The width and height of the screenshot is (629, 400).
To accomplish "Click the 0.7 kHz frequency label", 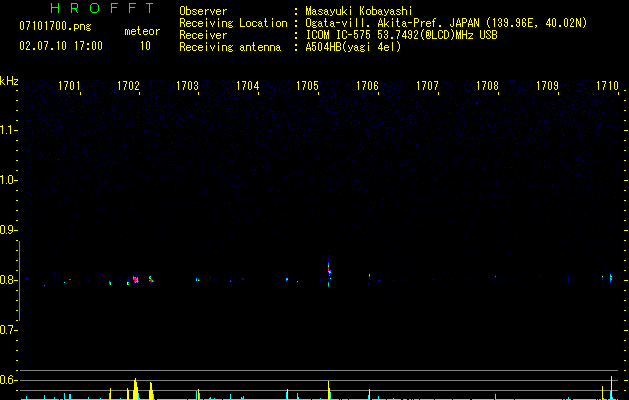I will point(7,330).
